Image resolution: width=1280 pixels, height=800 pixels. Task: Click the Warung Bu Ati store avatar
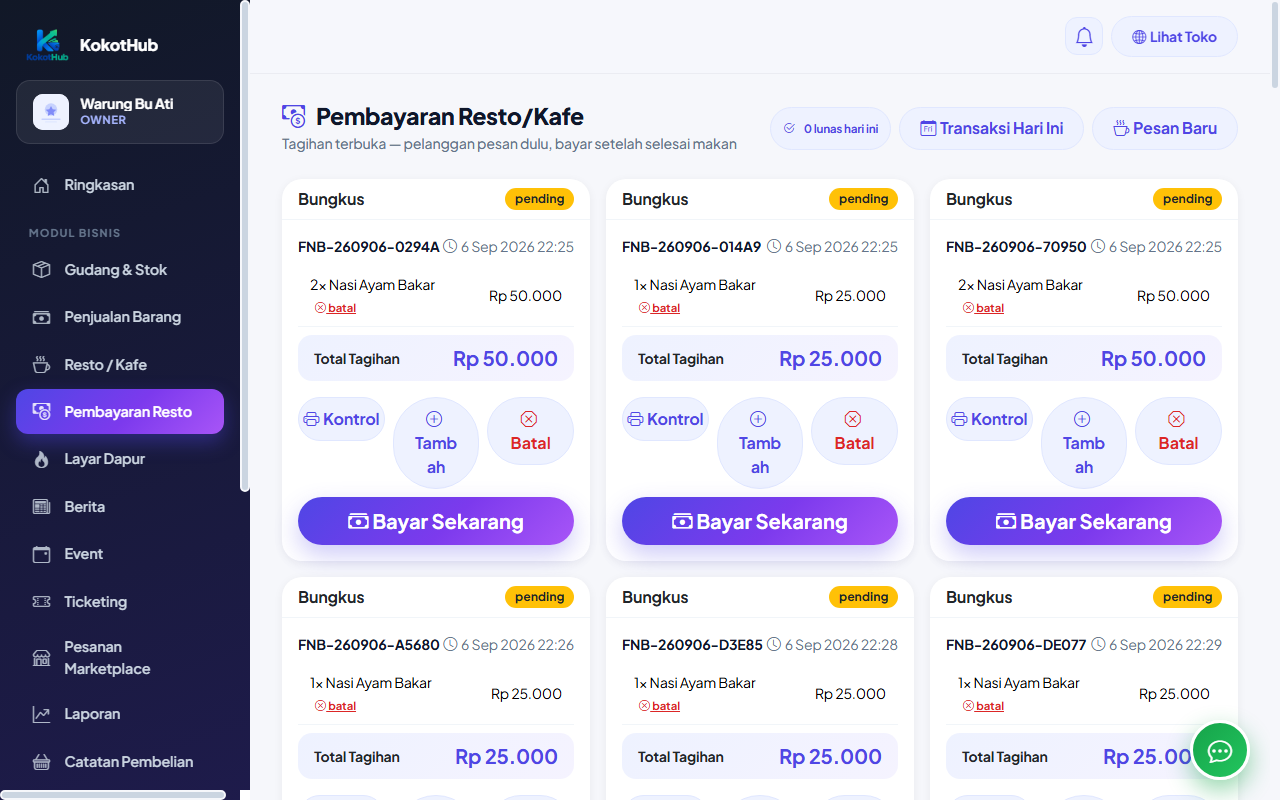(51, 112)
